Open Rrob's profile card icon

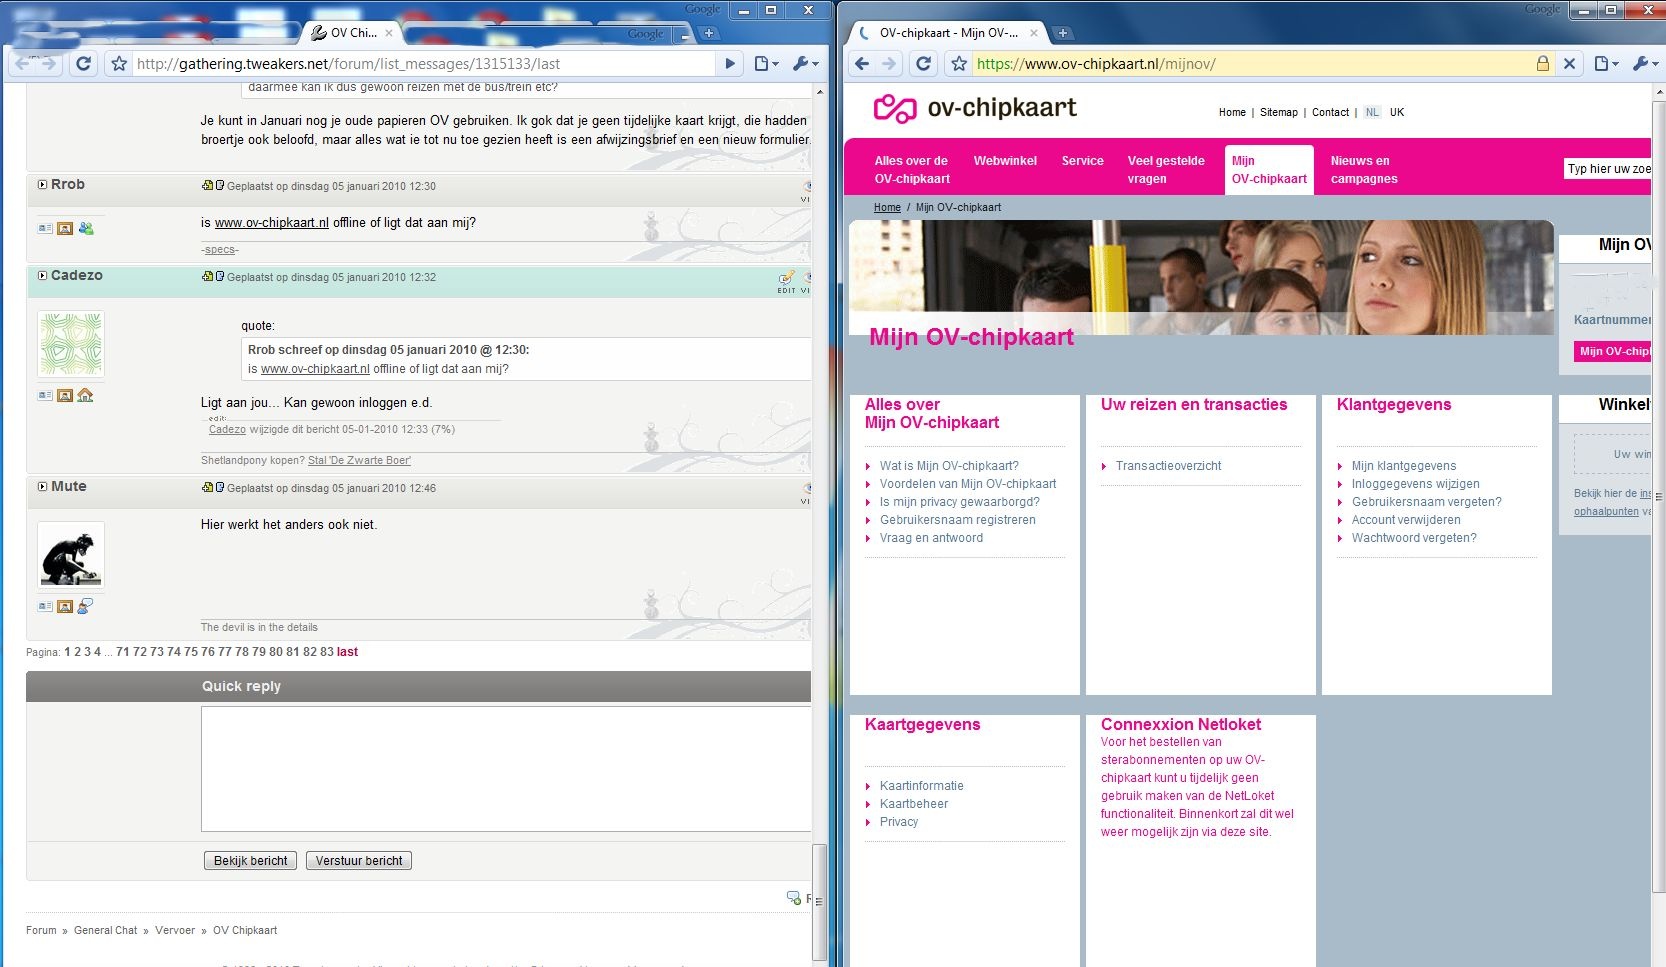[45, 228]
